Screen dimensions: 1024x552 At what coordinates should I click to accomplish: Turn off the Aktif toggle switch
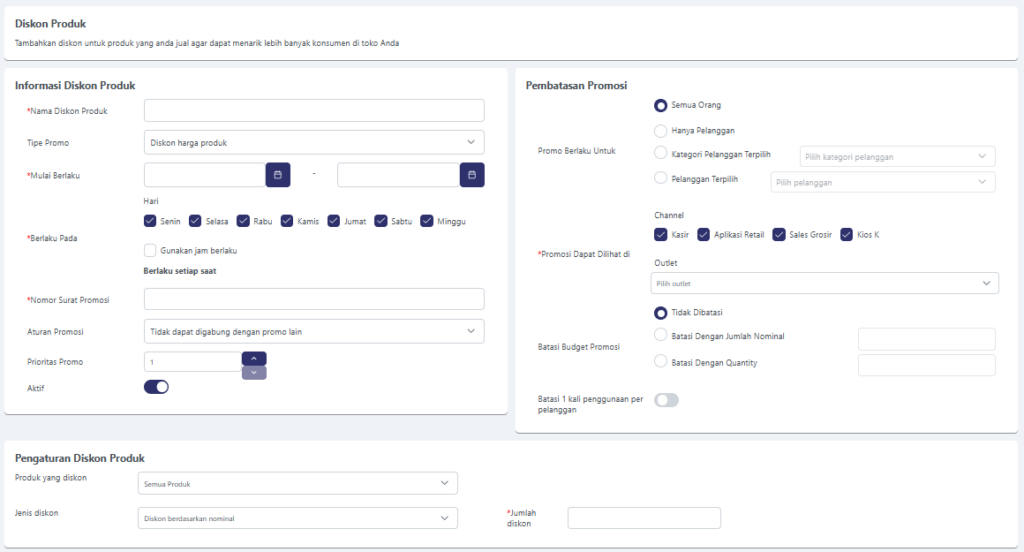[x=156, y=387]
